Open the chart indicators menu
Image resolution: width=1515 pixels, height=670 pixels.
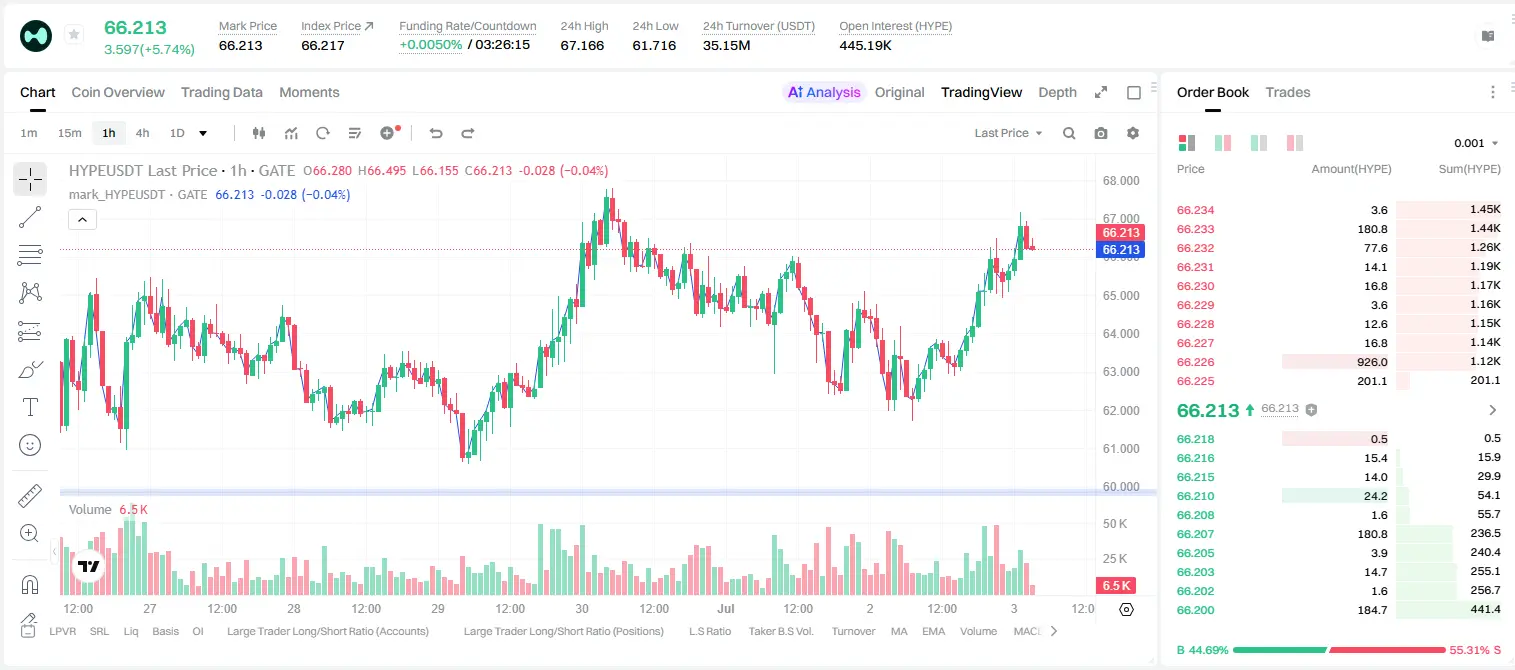(x=291, y=133)
